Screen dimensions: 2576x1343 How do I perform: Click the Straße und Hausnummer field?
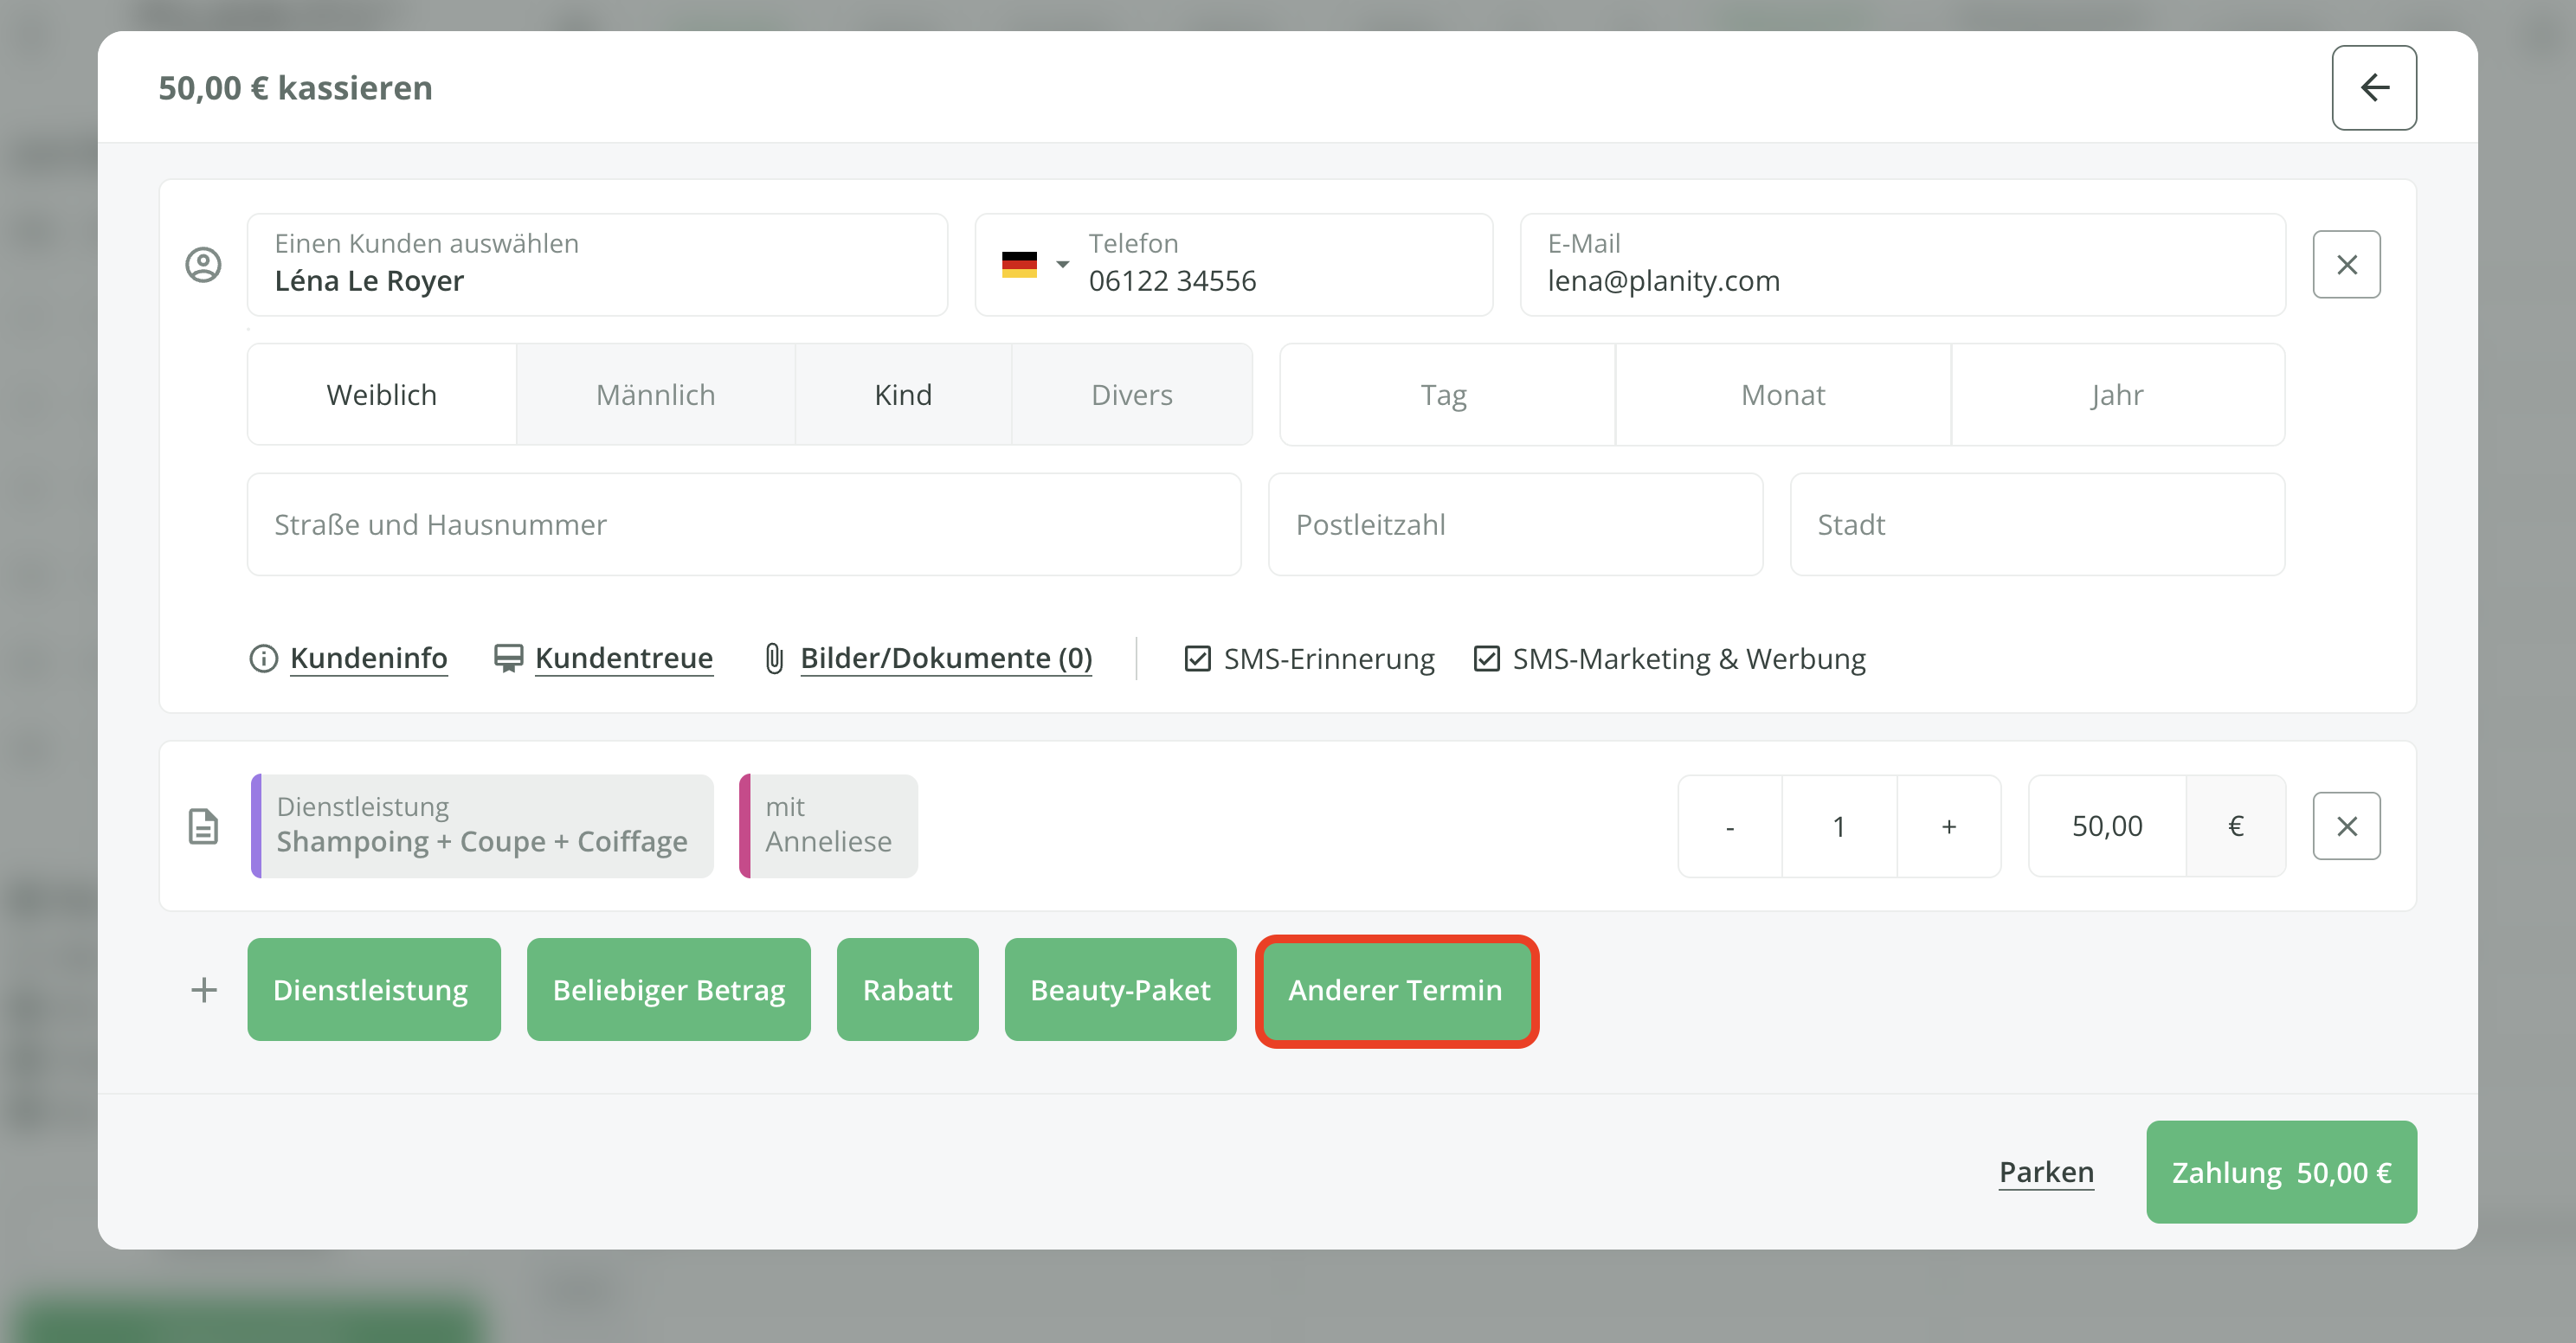click(x=743, y=525)
